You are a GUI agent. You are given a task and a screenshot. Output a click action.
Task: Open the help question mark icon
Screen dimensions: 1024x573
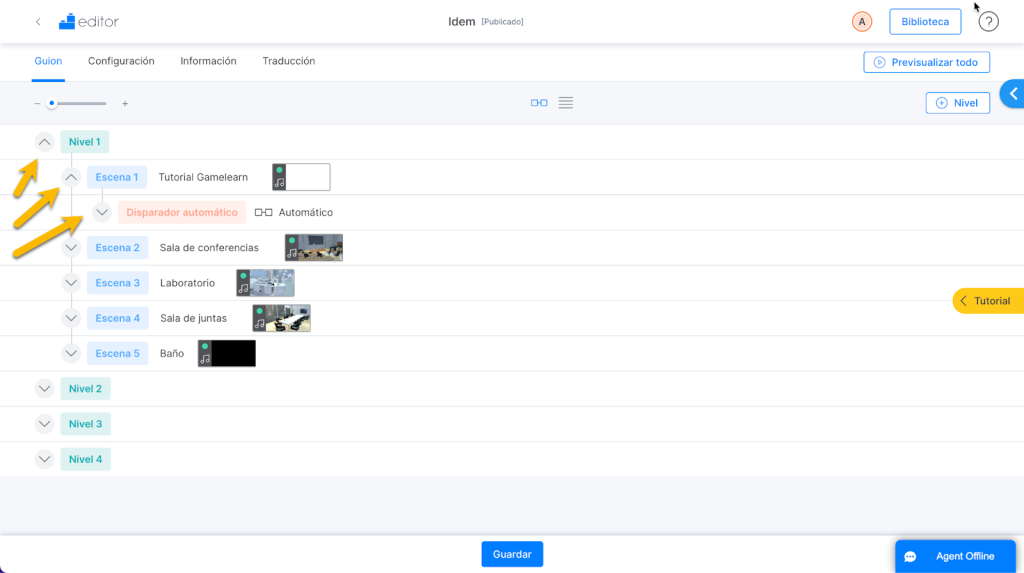(x=988, y=22)
